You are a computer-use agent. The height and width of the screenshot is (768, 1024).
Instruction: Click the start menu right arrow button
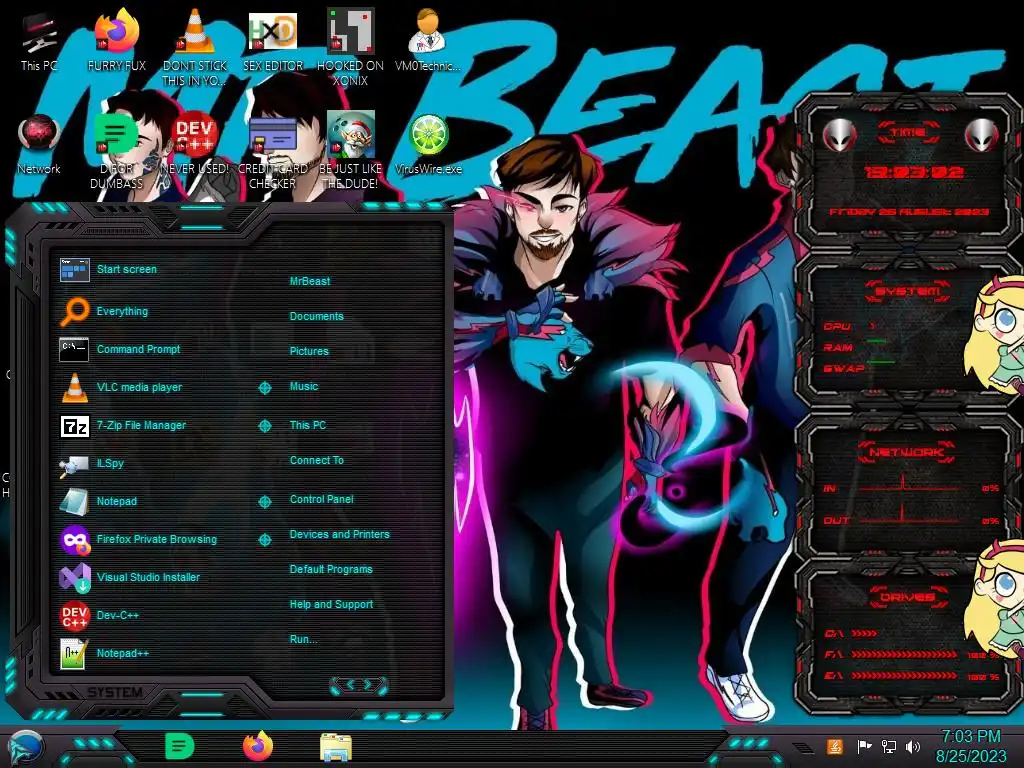tap(369, 684)
